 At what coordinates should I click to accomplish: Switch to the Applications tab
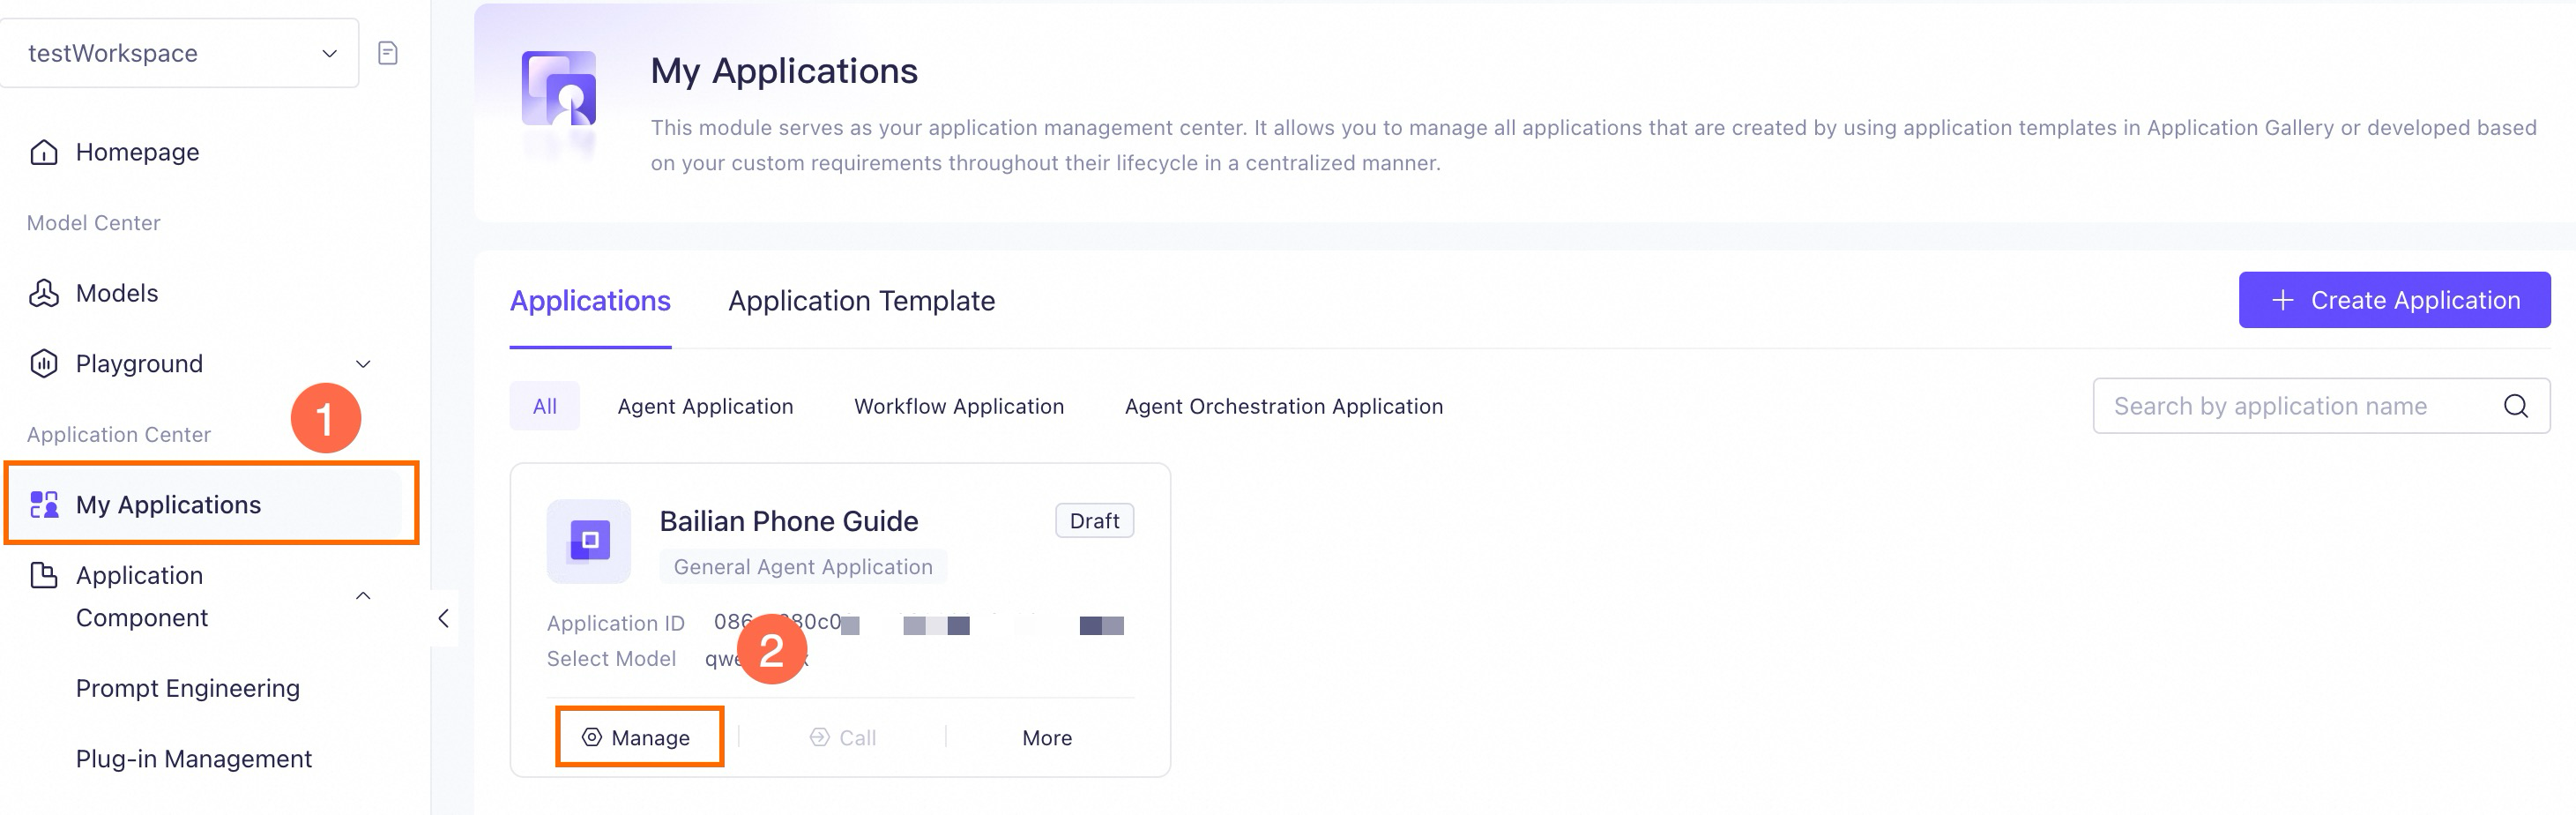(590, 301)
